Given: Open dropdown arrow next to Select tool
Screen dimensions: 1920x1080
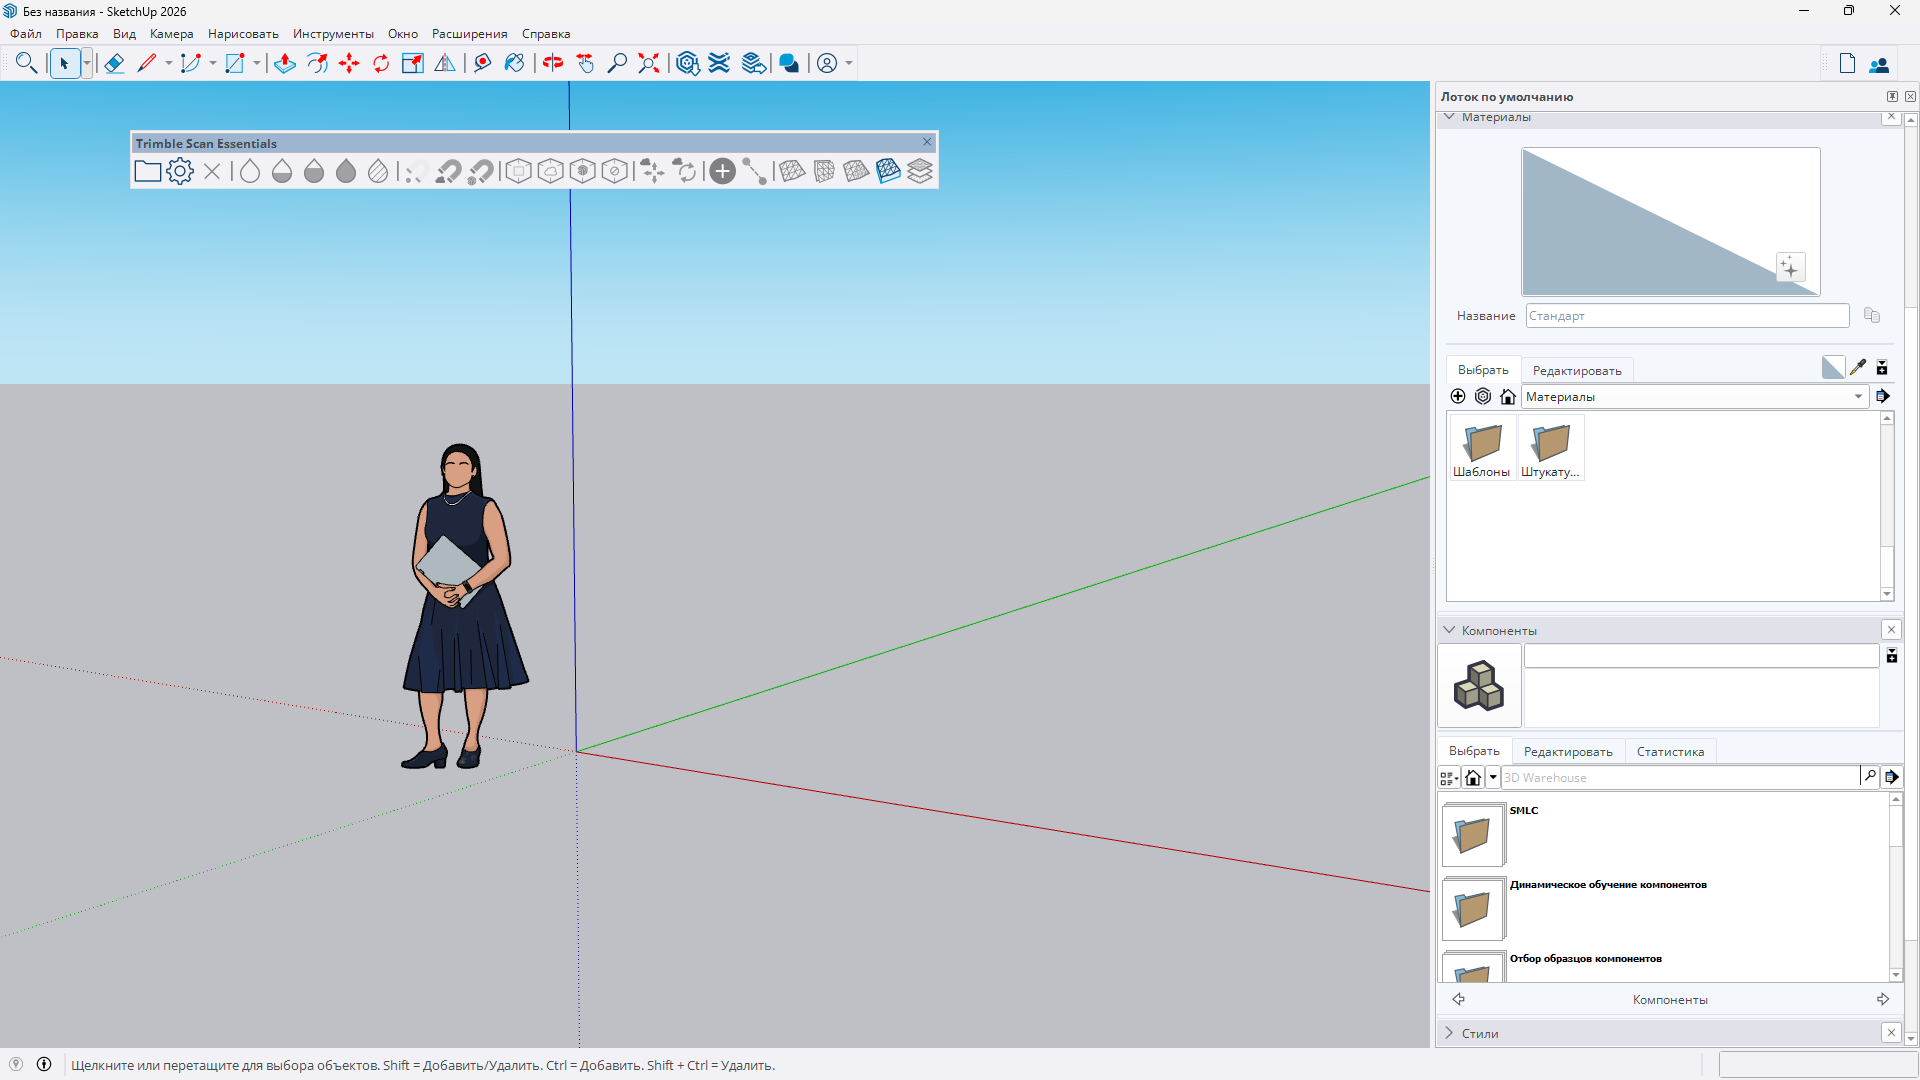Looking at the screenshot, I should coord(87,63).
